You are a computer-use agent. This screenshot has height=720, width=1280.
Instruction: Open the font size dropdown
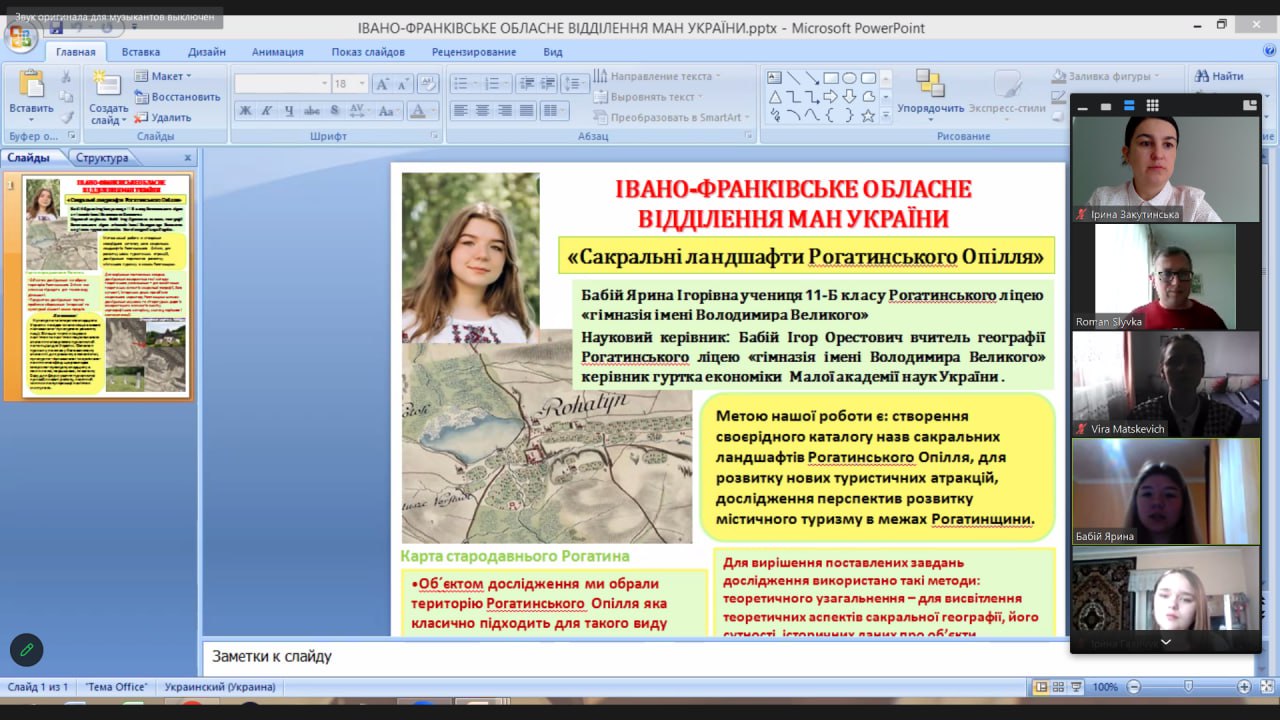pyautogui.click(x=362, y=84)
